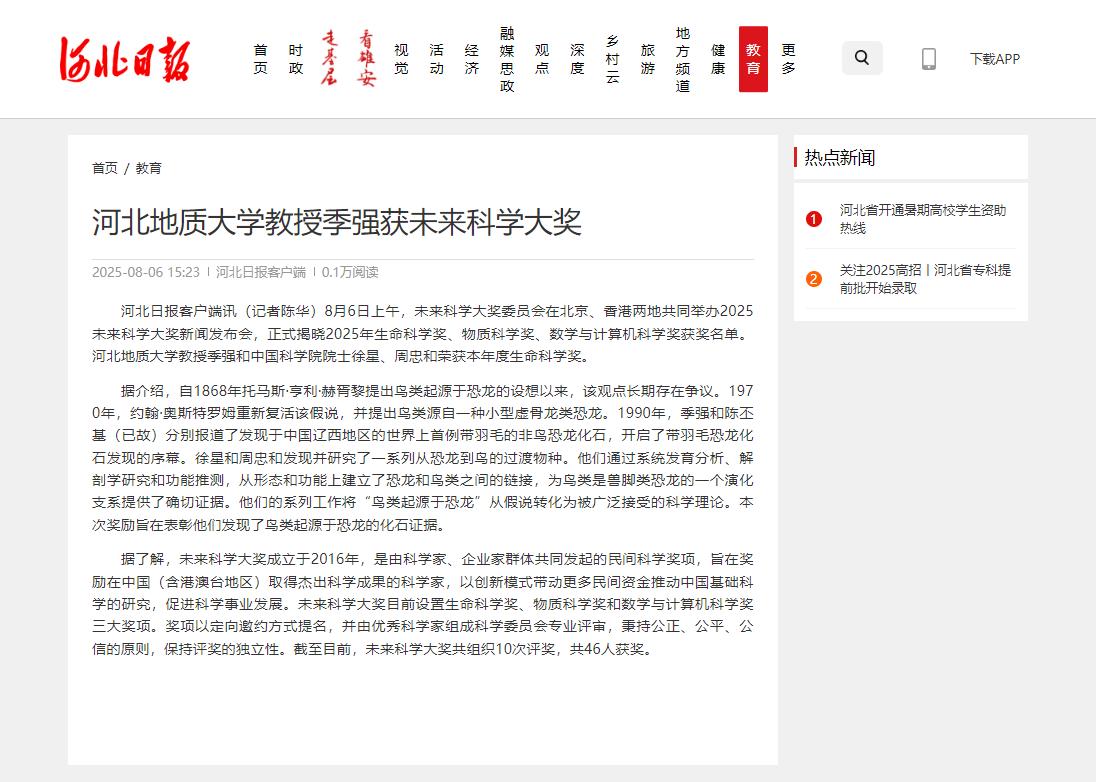Click the orange number 2 badge
This screenshot has height=782, width=1096.
pos(814,279)
